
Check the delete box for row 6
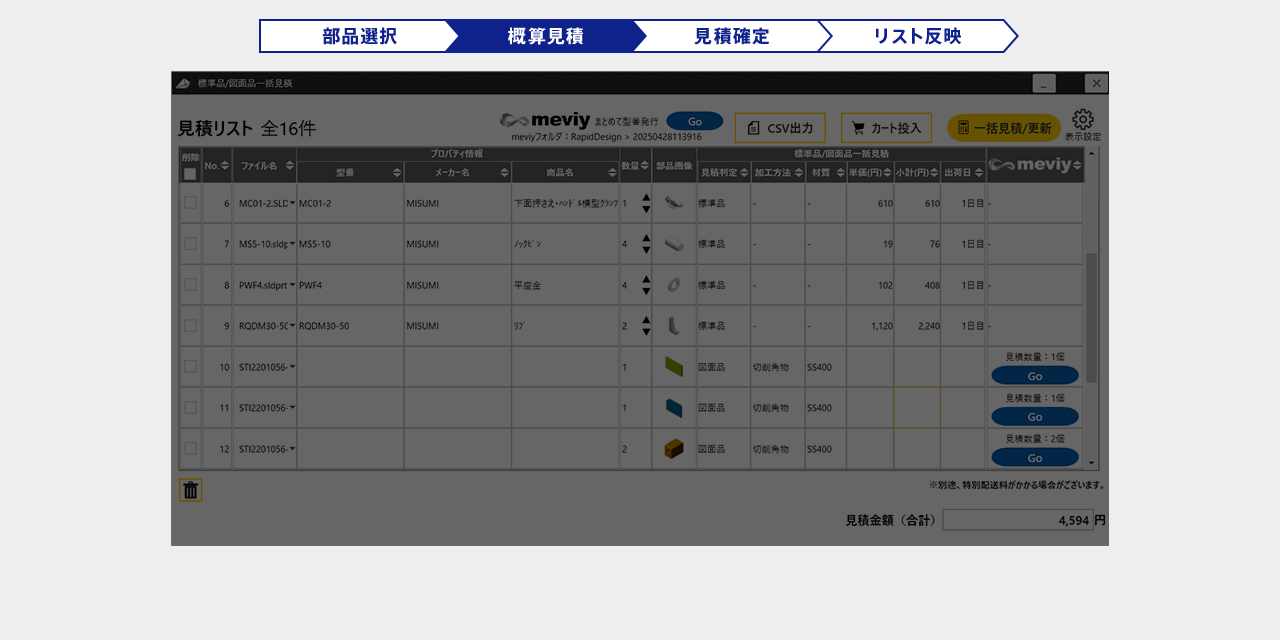[x=190, y=203]
